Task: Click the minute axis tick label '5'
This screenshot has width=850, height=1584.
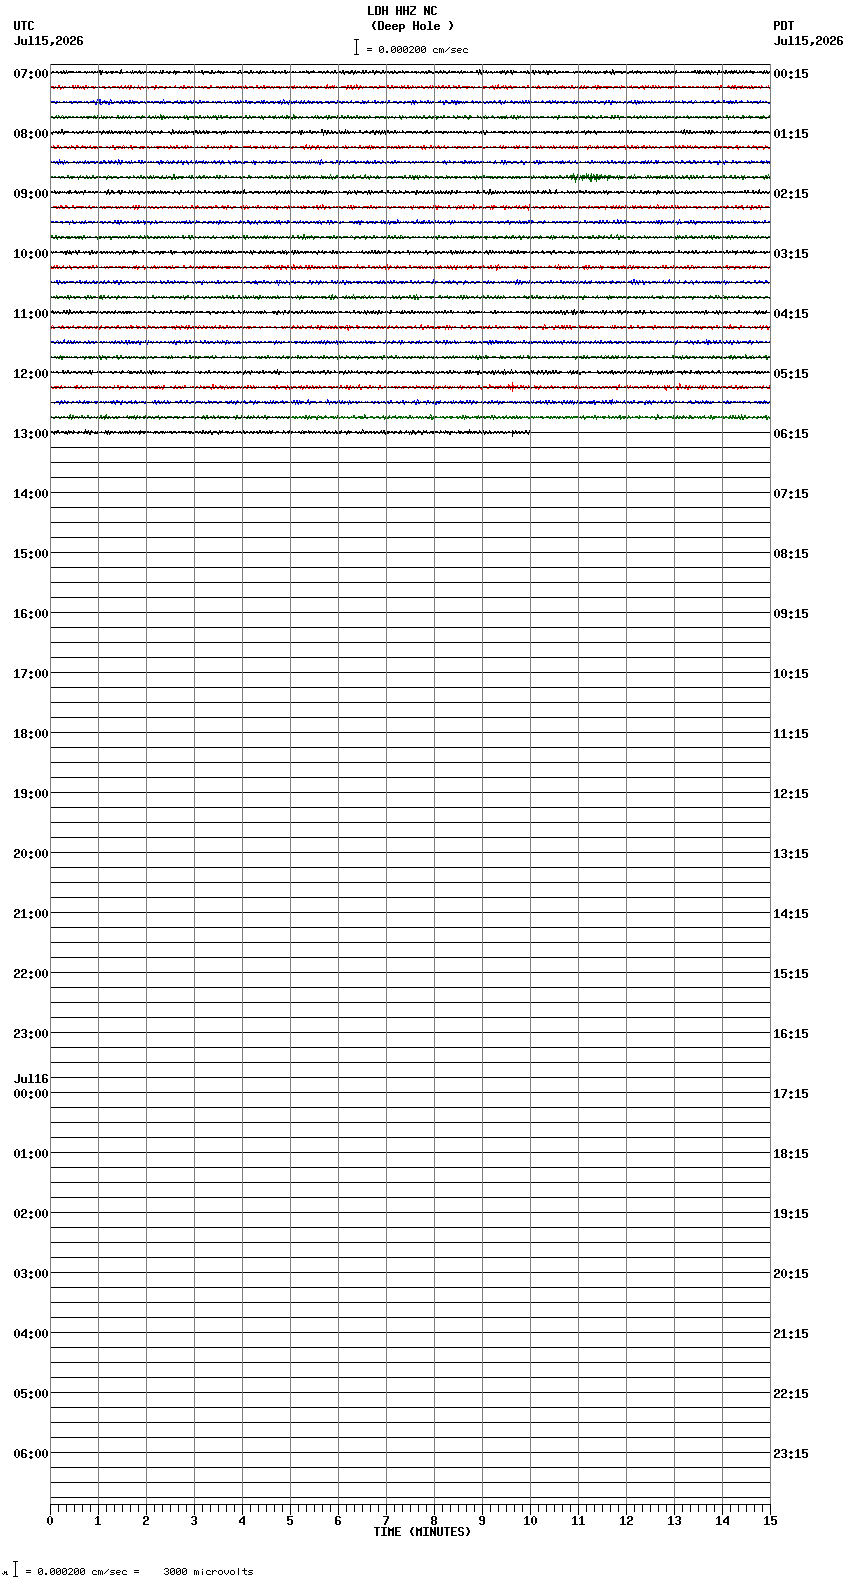Action: (x=290, y=1521)
